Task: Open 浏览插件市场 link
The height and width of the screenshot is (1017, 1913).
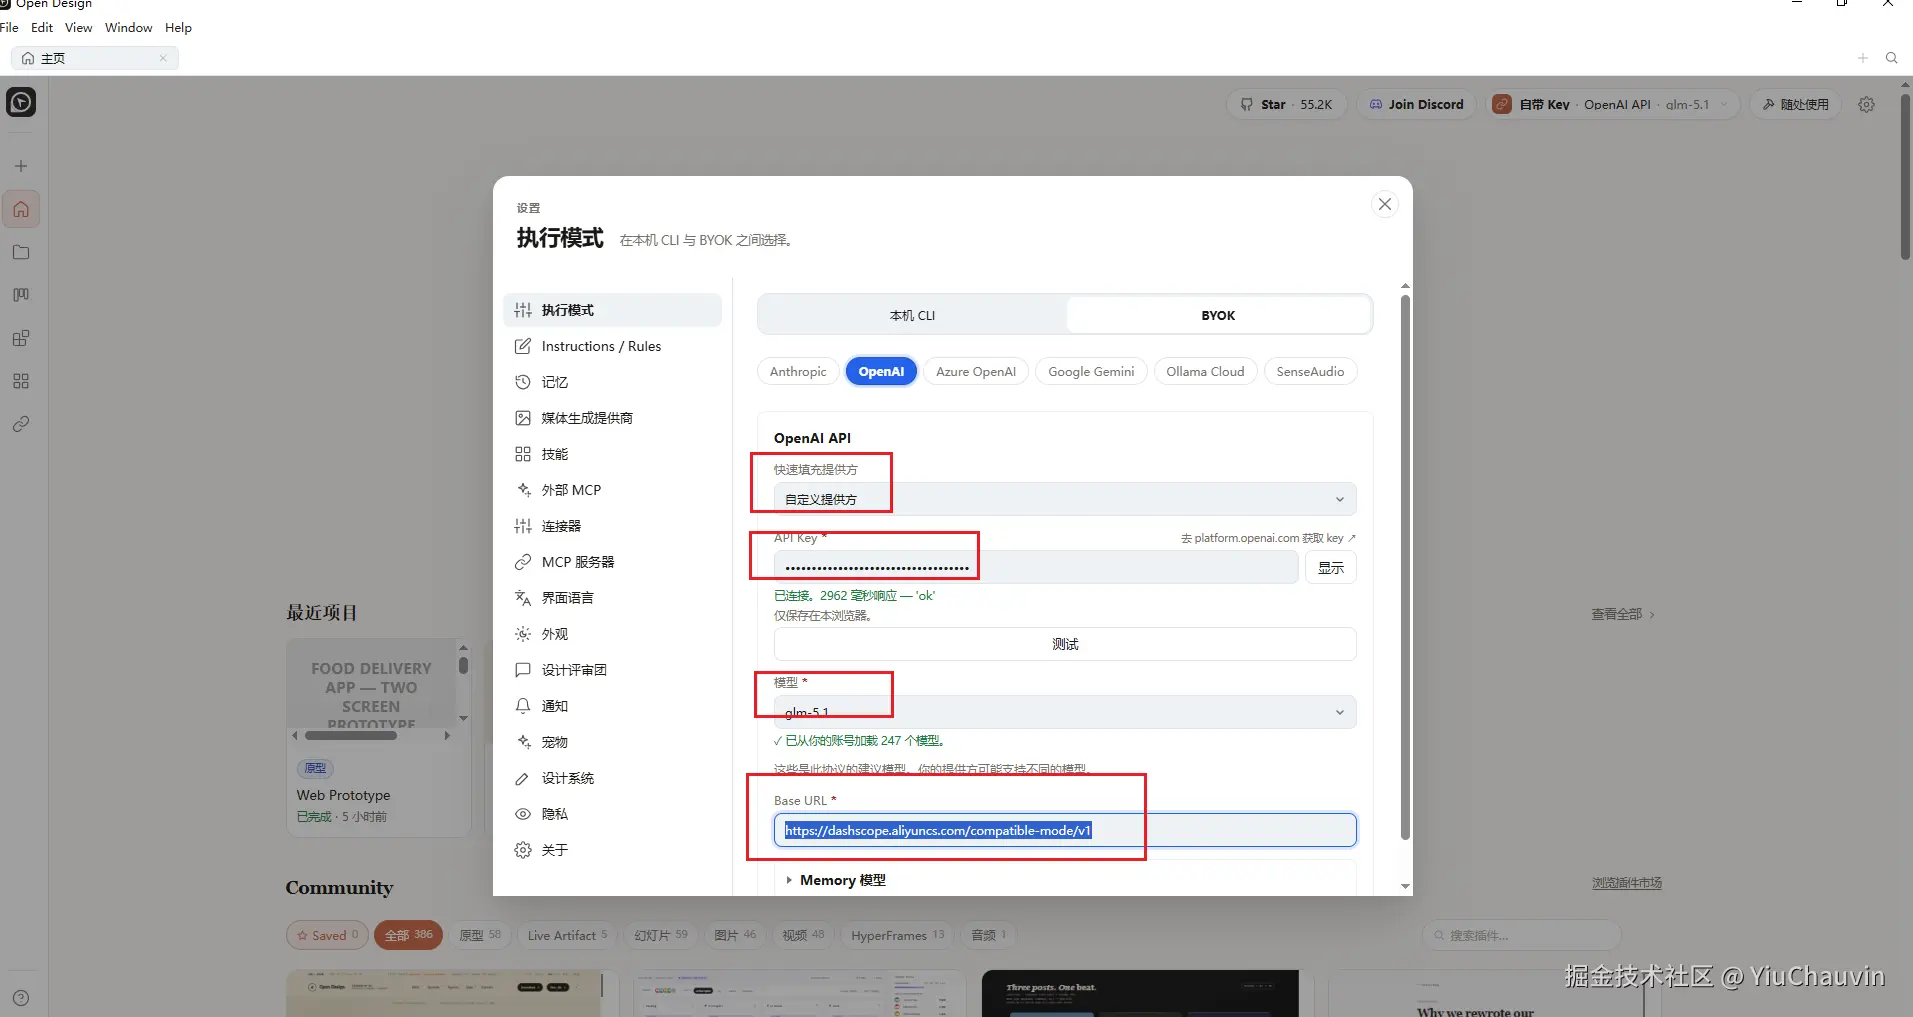Action: [1627, 883]
